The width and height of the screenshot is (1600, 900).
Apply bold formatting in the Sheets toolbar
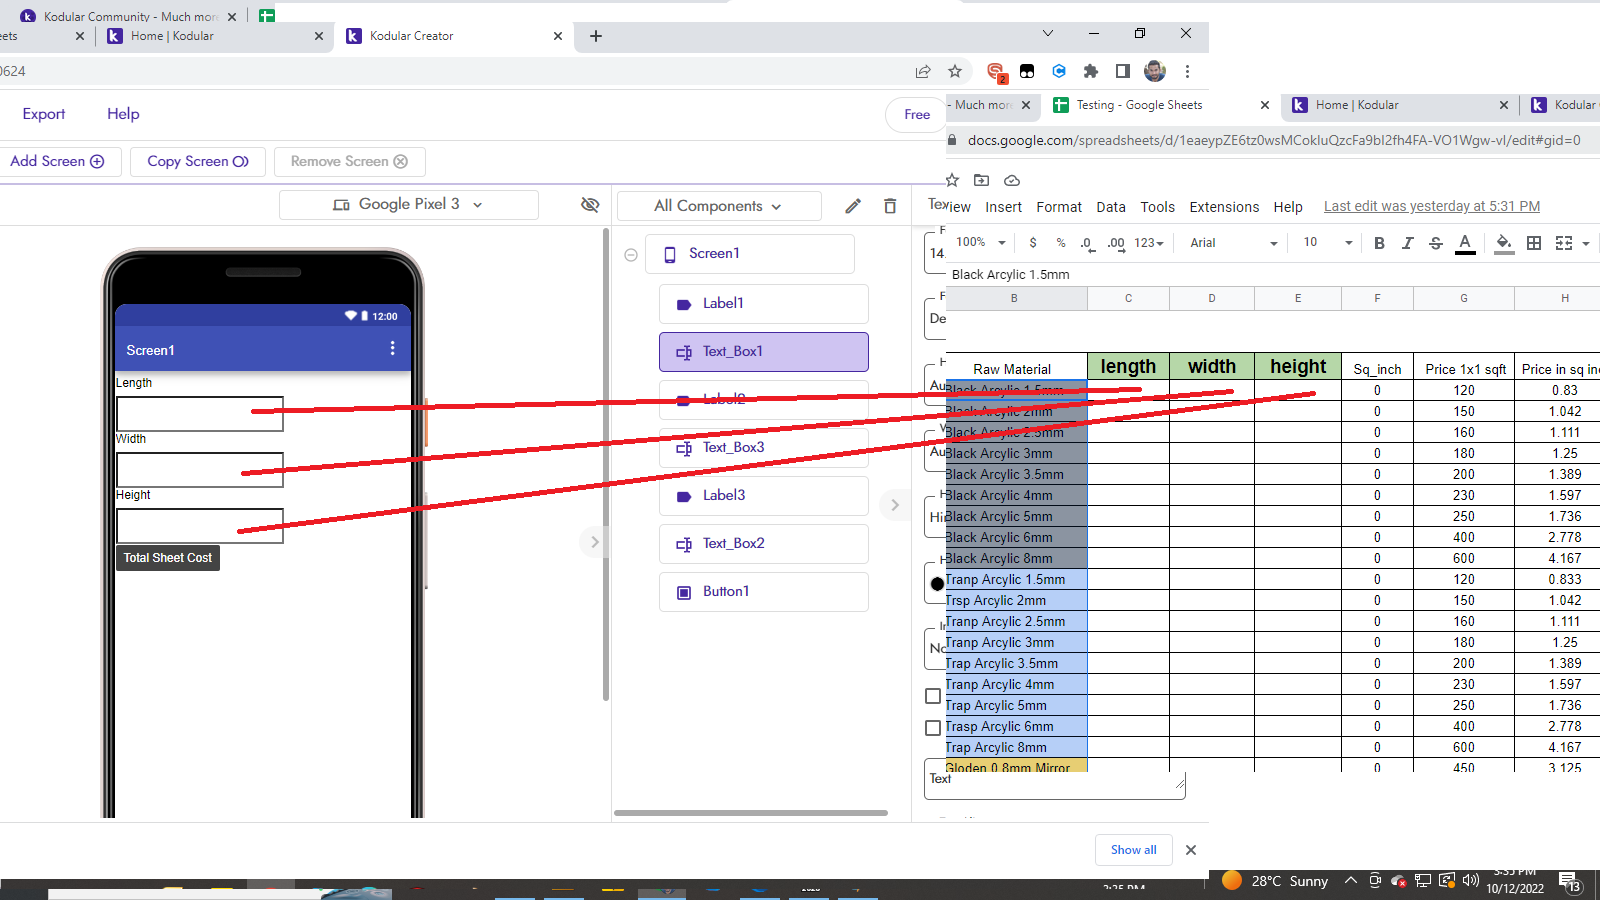1379,243
